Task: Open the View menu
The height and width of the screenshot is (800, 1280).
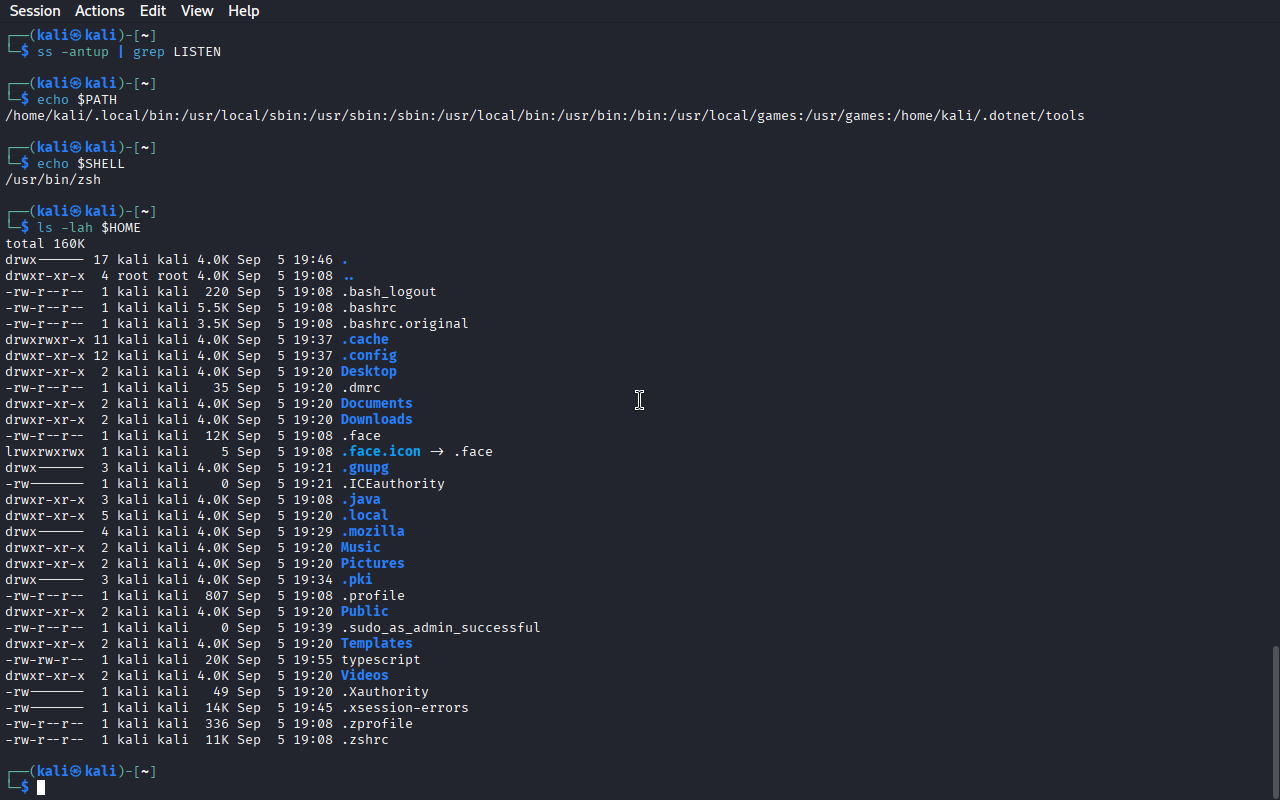Action: (197, 11)
